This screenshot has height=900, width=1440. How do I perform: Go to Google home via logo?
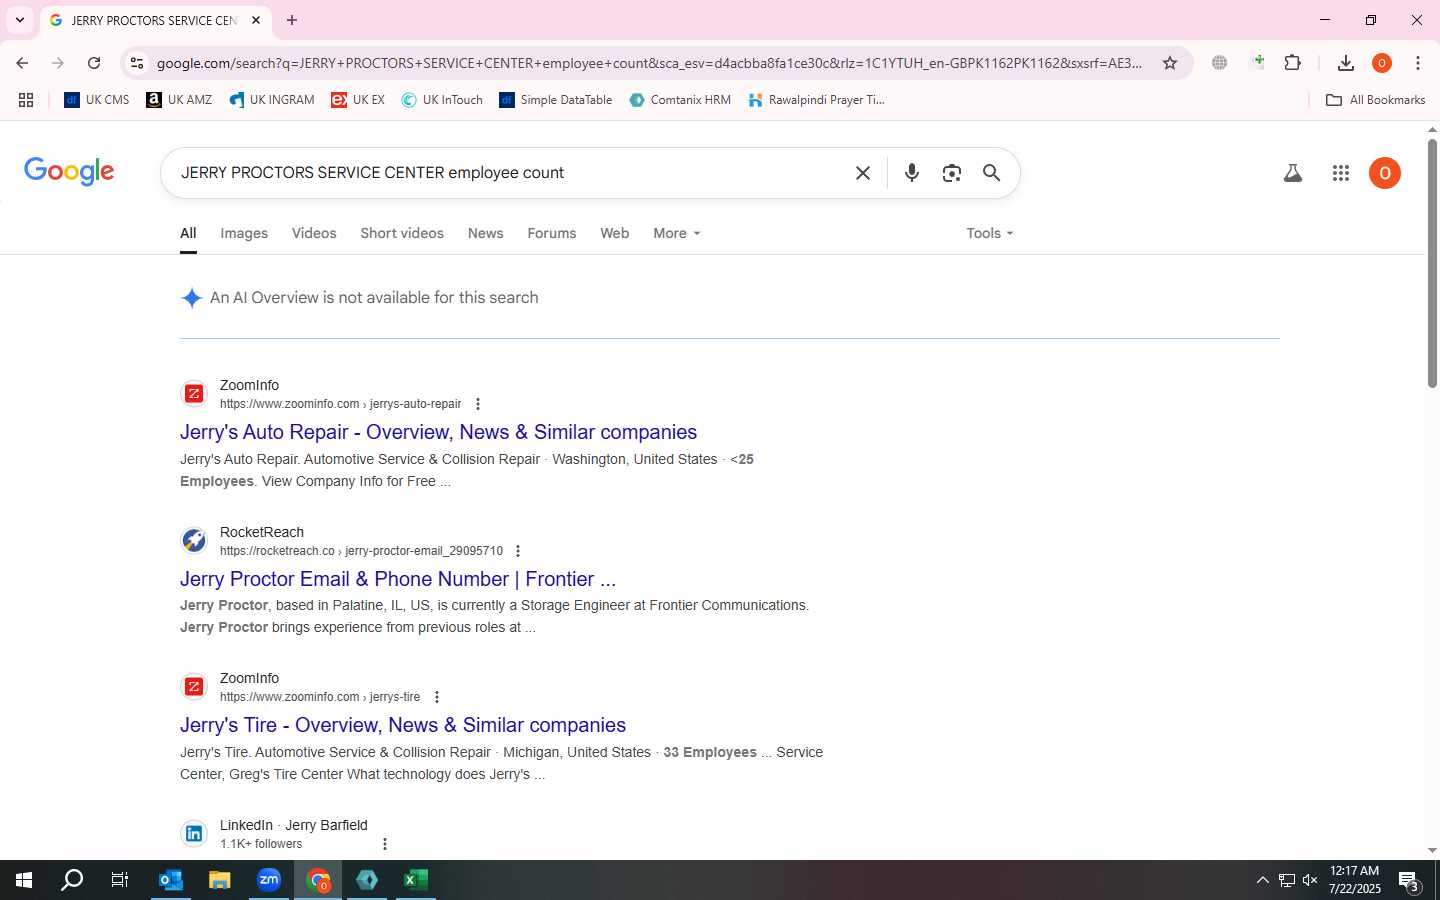[69, 171]
